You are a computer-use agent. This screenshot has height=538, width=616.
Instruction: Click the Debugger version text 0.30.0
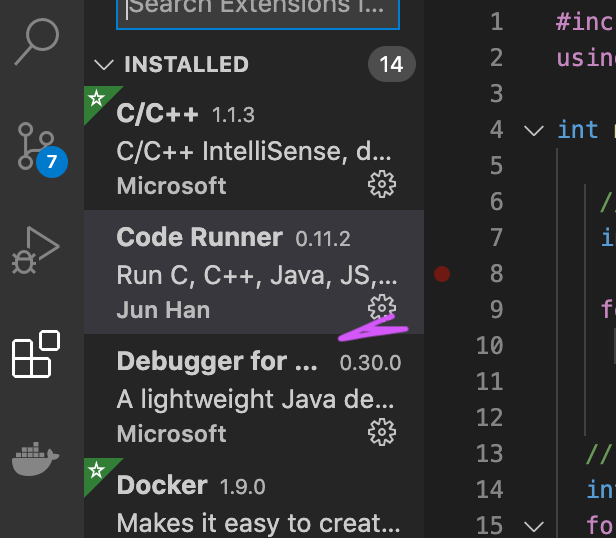coord(370,363)
